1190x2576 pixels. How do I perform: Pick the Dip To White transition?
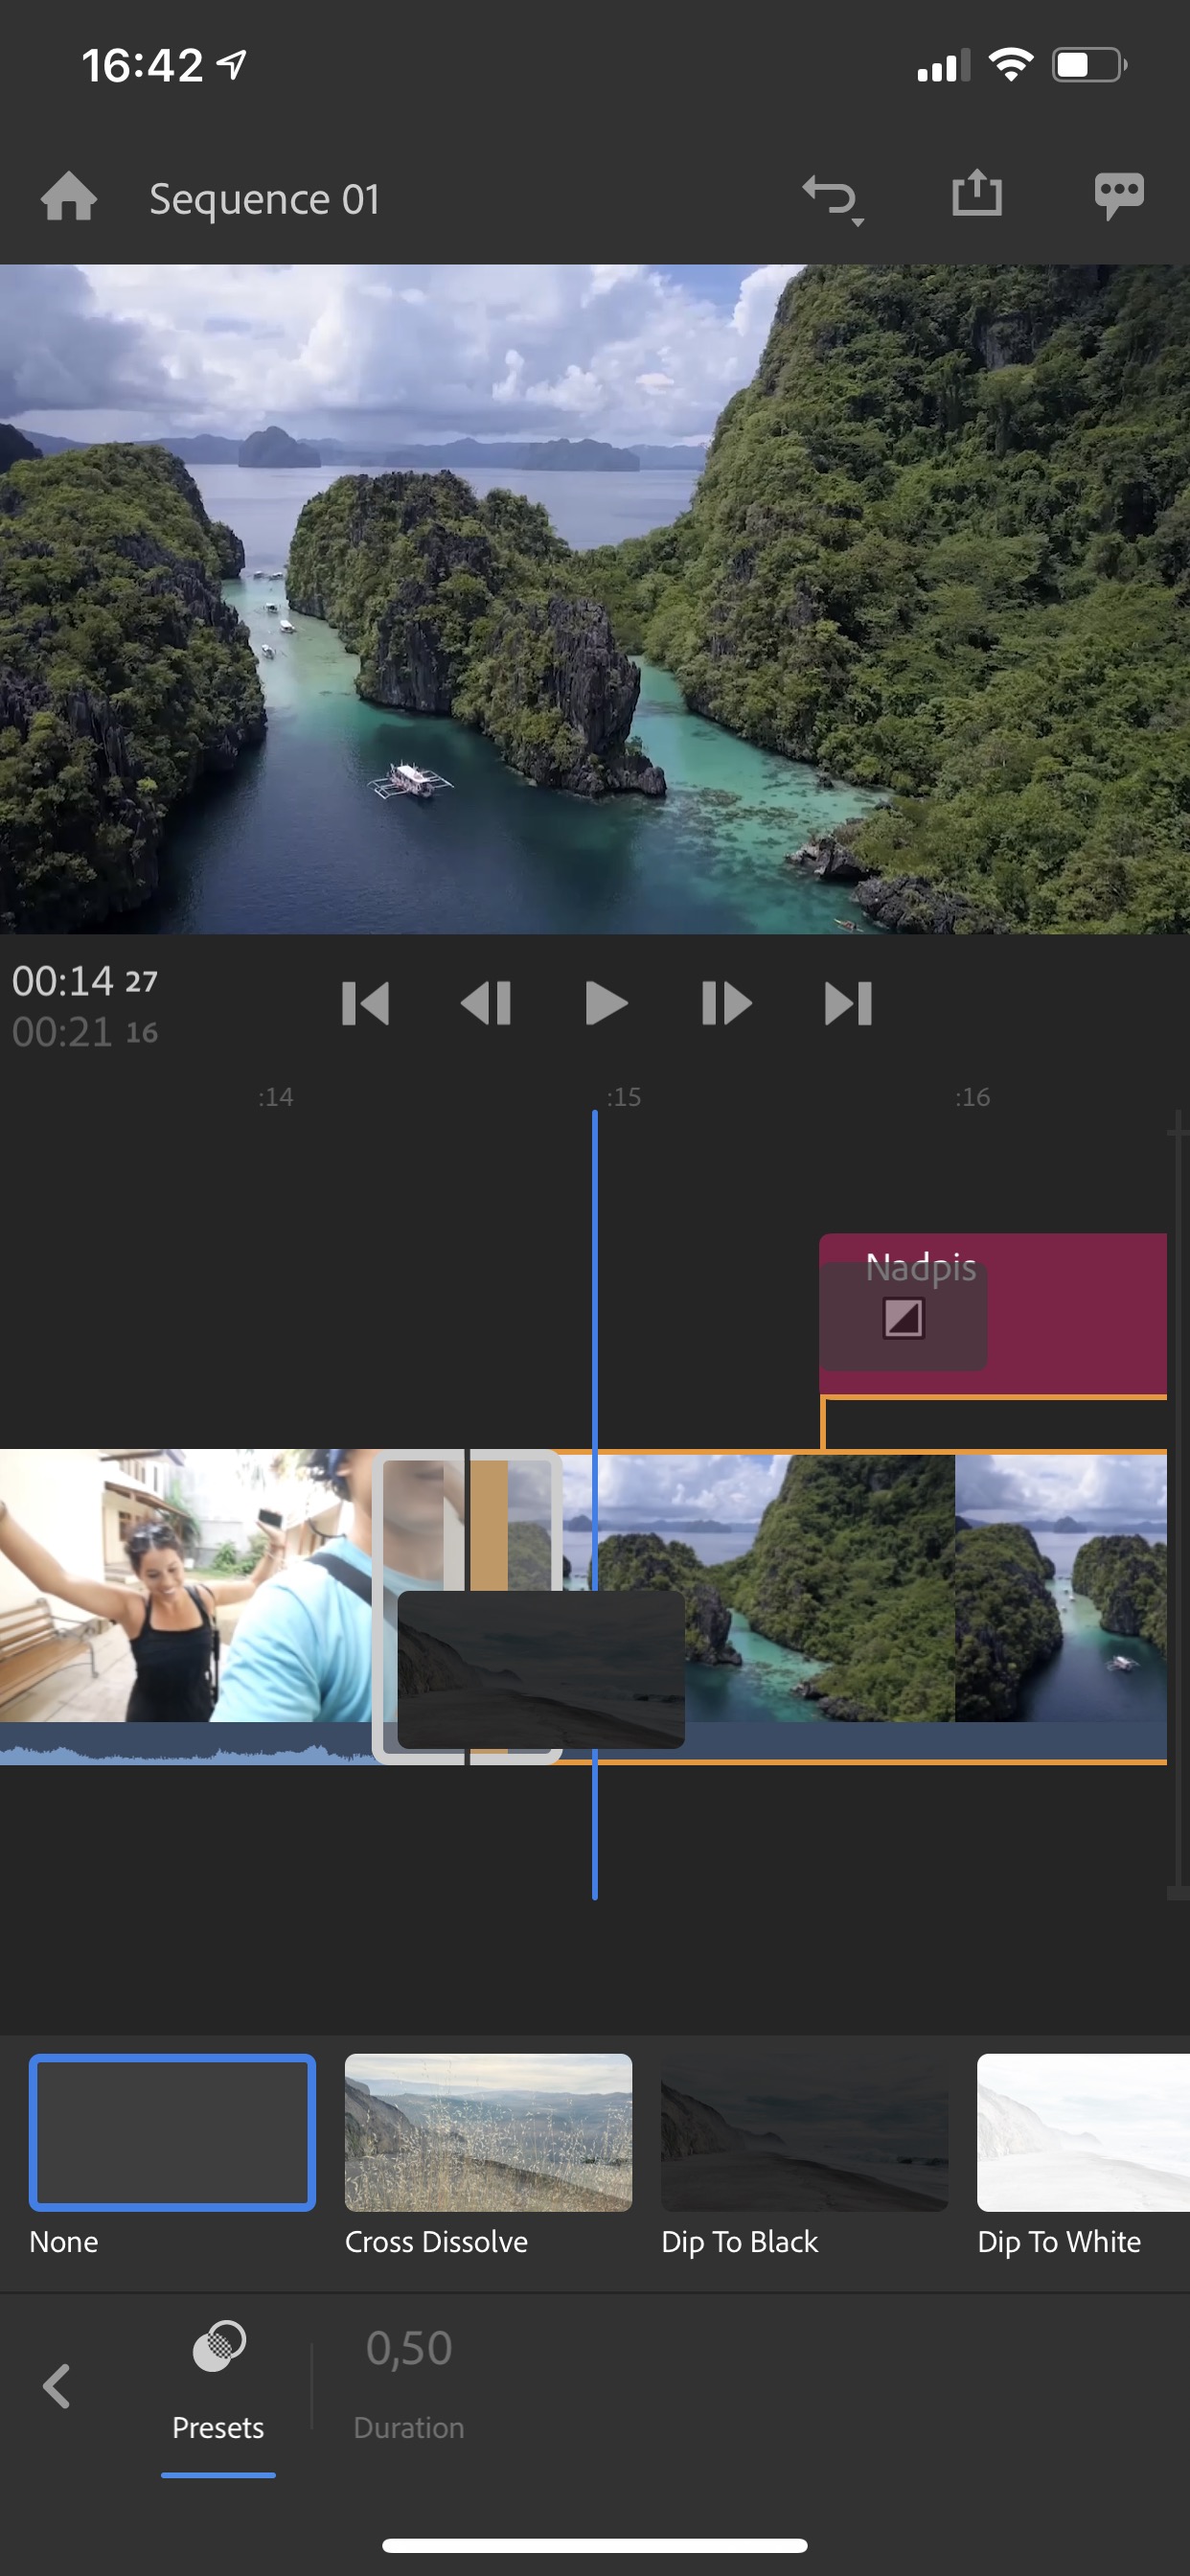tap(1082, 2132)
